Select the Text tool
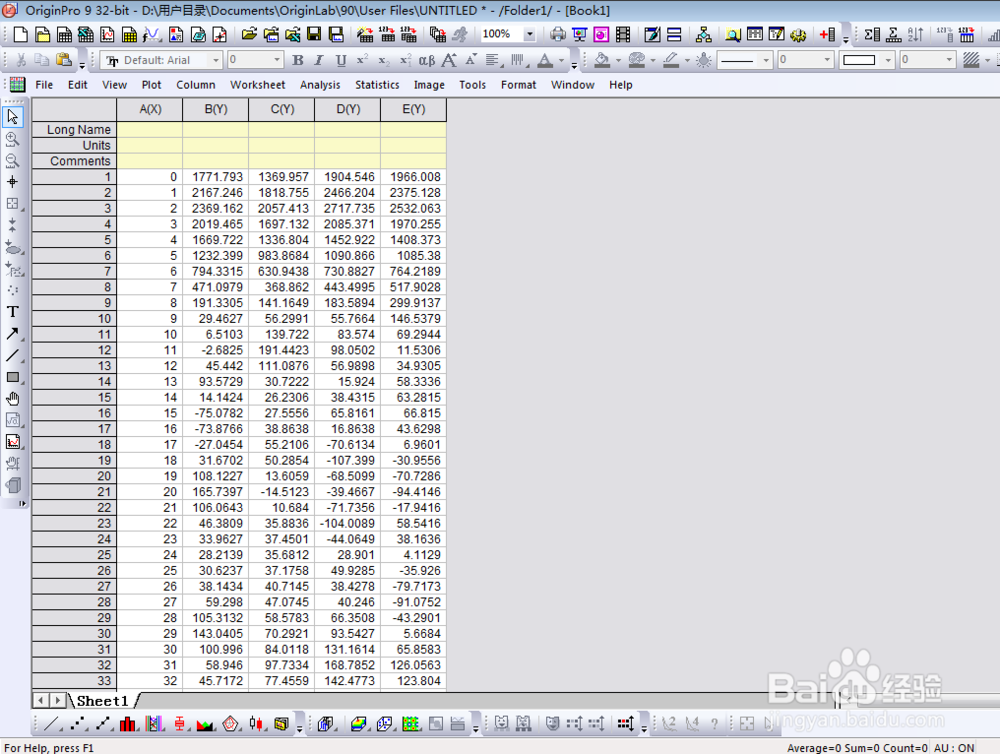1000x754 pixels. 13,312
